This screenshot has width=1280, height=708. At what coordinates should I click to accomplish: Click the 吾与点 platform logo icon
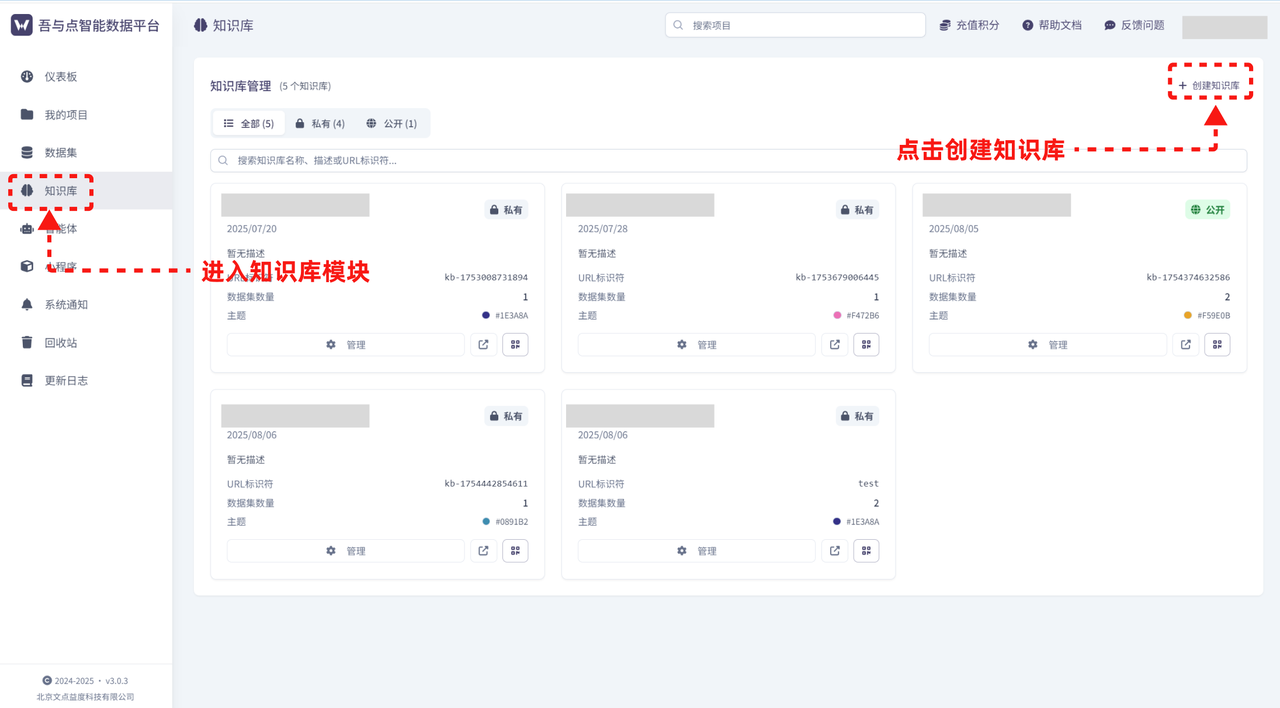(22, 25)
